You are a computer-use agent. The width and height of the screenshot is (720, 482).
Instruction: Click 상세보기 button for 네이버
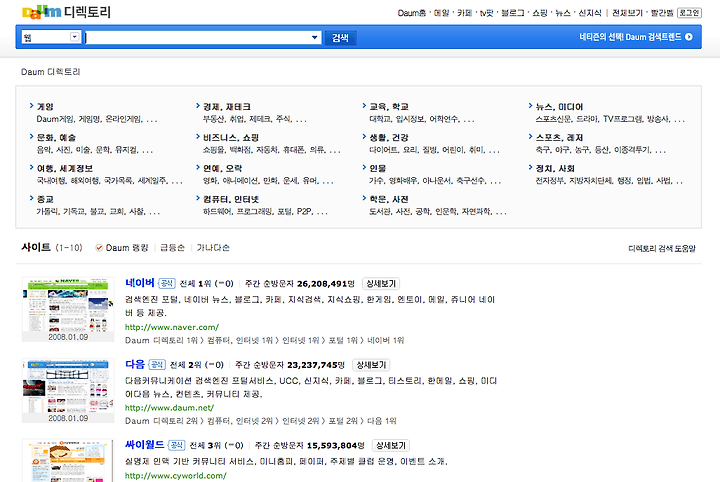381,284
